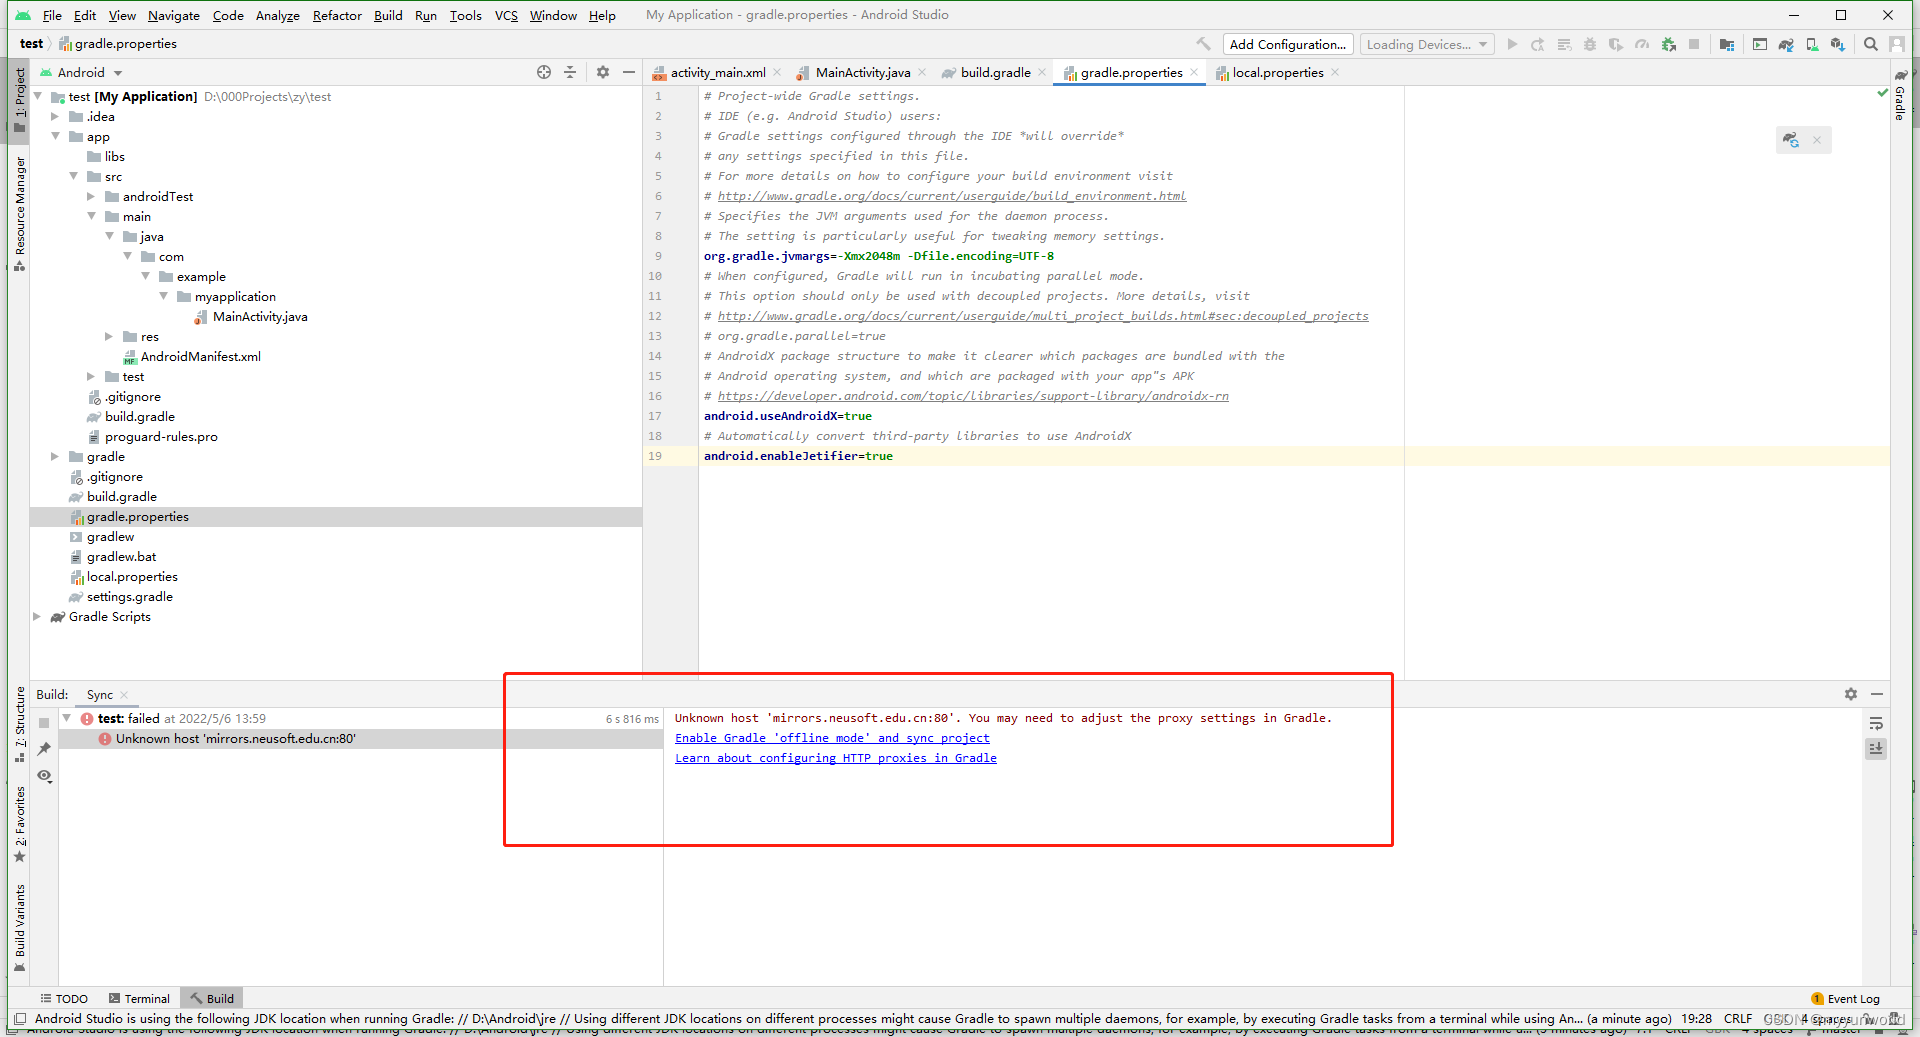This screenshot has height=1037, width=1920.
Task: Open the Gradle side panel
Action: tap(1900, 95)
